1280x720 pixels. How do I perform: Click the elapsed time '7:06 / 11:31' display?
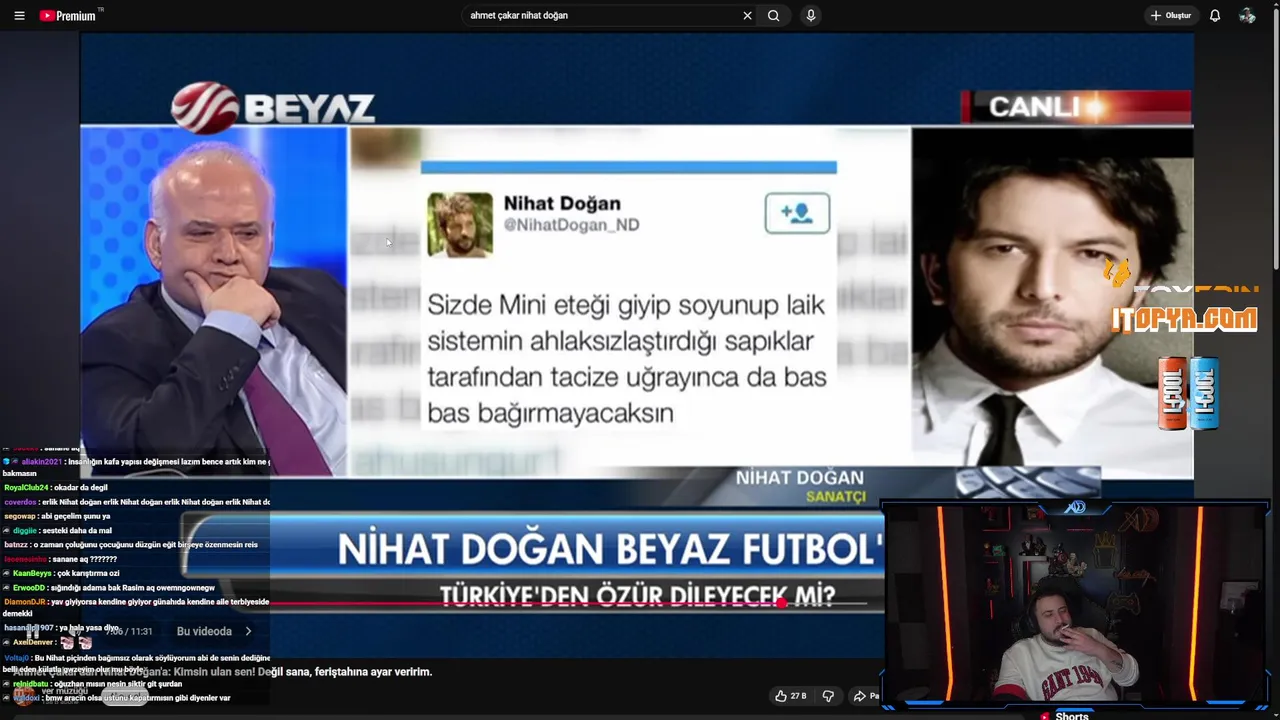point(129,632)
